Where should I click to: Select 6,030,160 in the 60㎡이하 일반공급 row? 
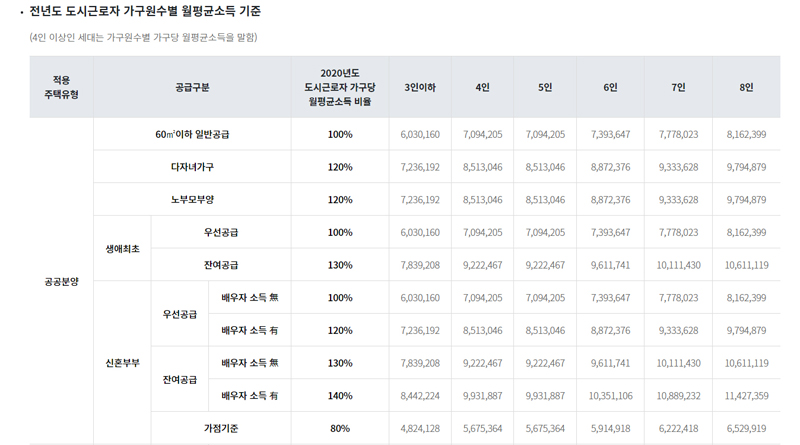click(420, 134)
